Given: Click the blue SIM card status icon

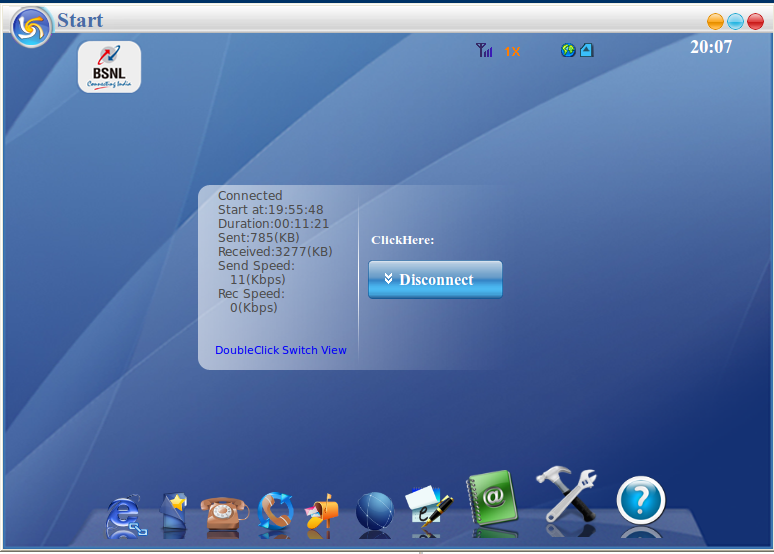Looking at the screenshot, I should coord(586,50).
